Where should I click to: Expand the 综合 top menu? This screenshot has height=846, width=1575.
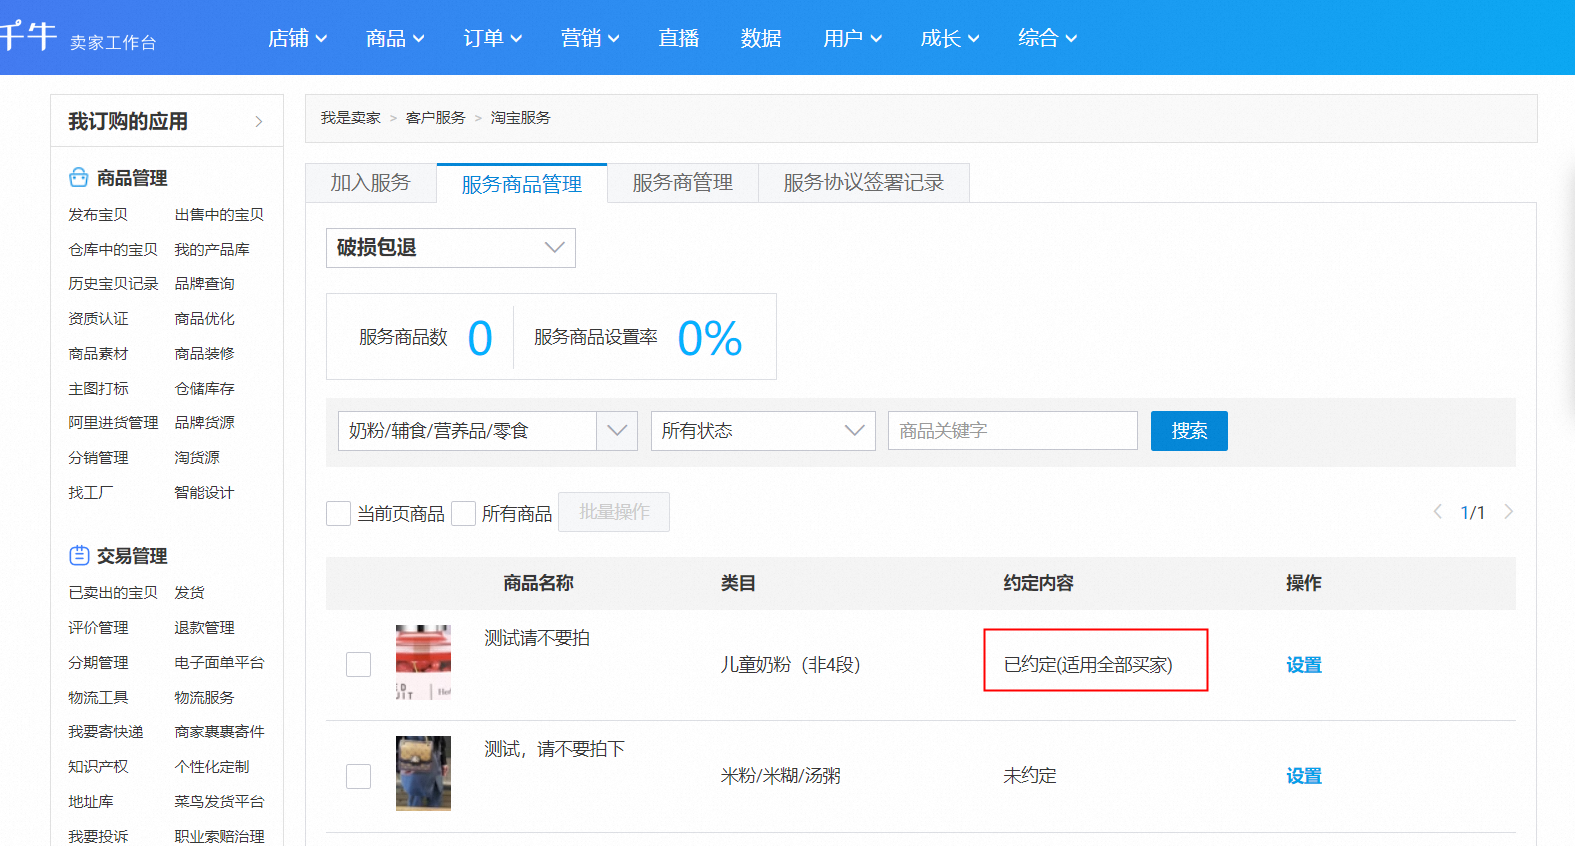pyautogui.click(x=1048, y=38)
